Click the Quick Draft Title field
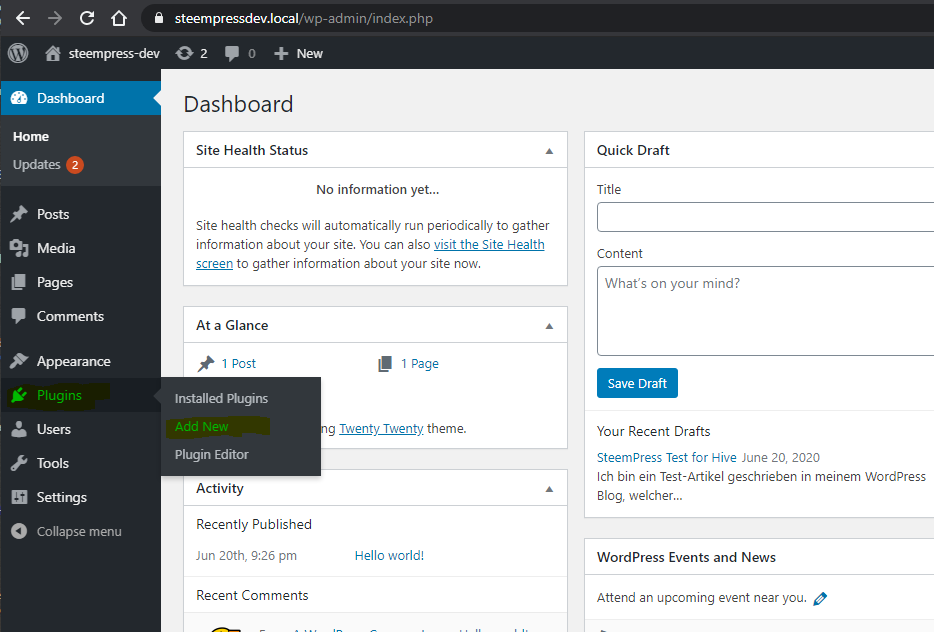This screenshot has width=934, height=632. [765, 217]
